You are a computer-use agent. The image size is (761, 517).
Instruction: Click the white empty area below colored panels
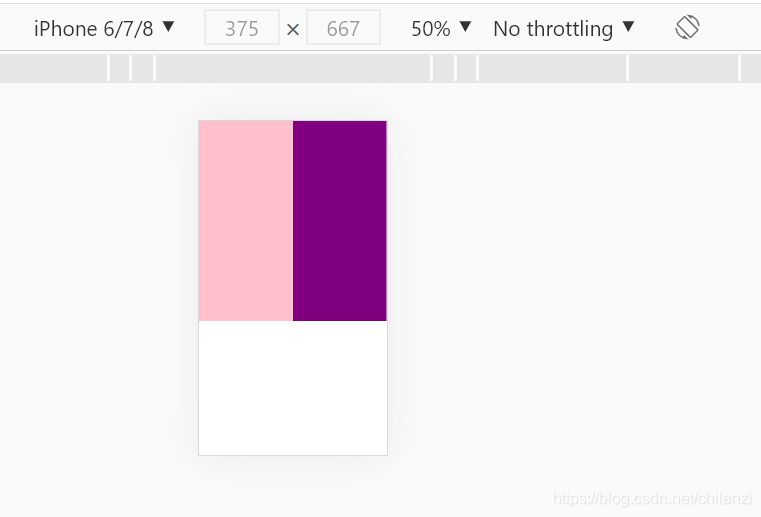293,388
